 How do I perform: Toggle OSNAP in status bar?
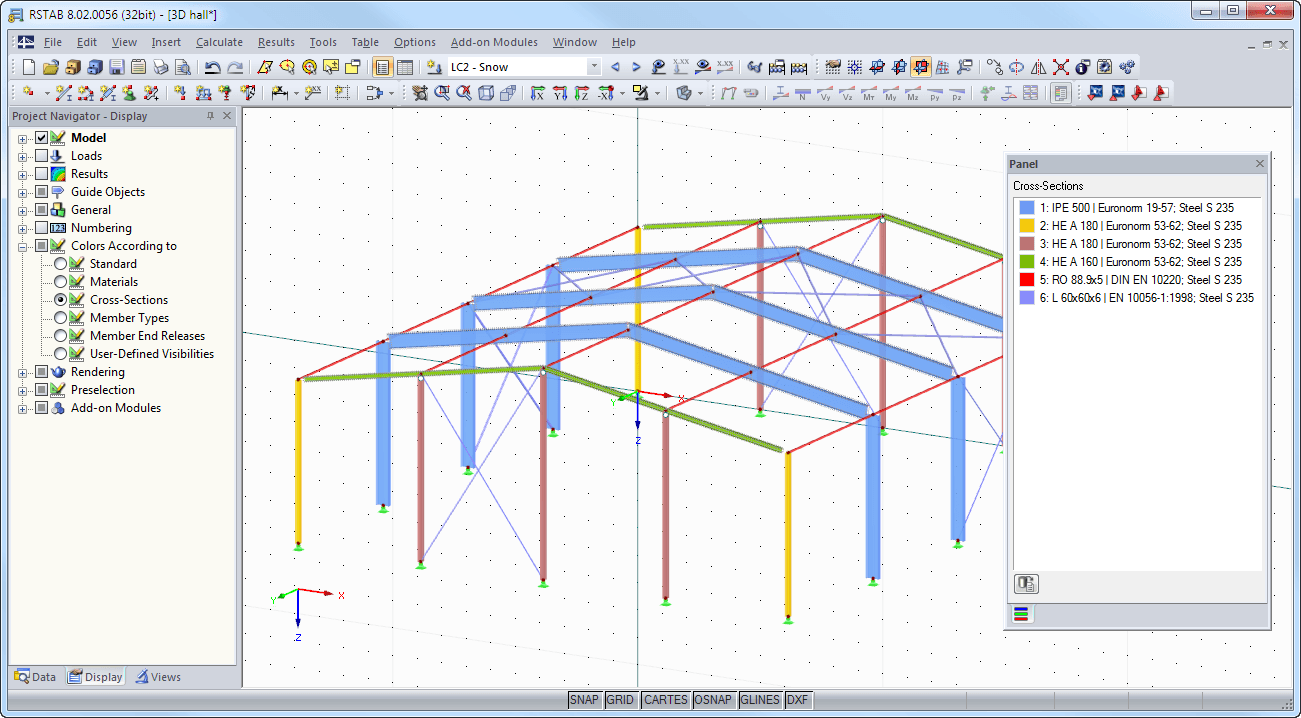[x=713, y=700]
